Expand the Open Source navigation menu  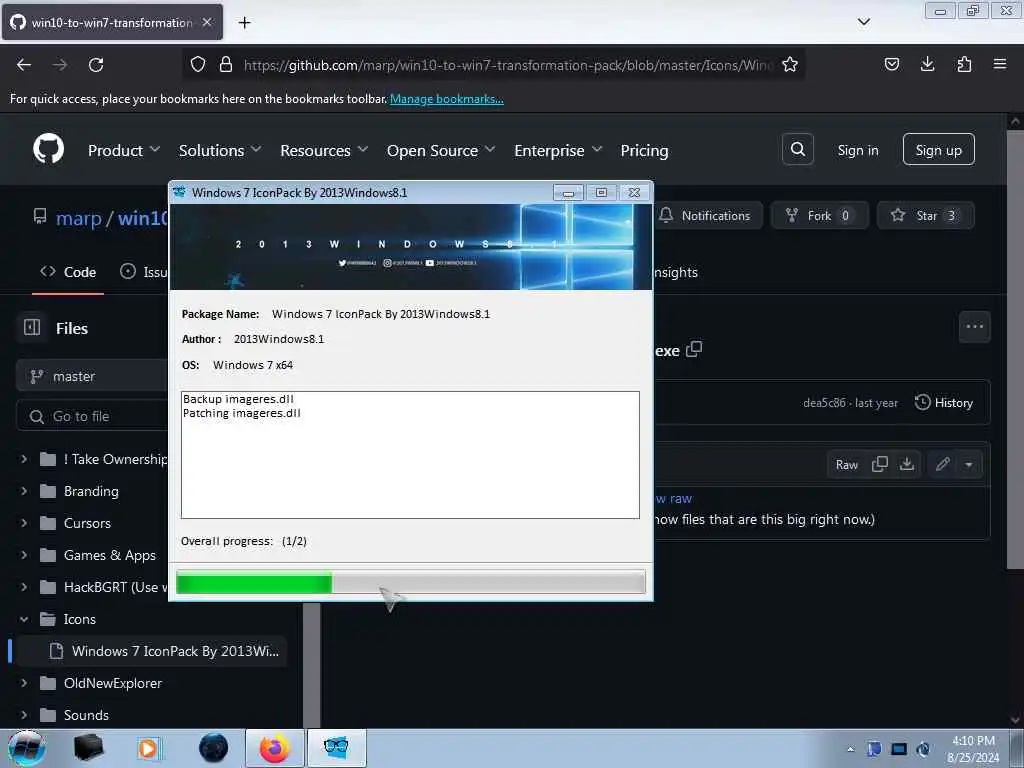tap(441, 150)
